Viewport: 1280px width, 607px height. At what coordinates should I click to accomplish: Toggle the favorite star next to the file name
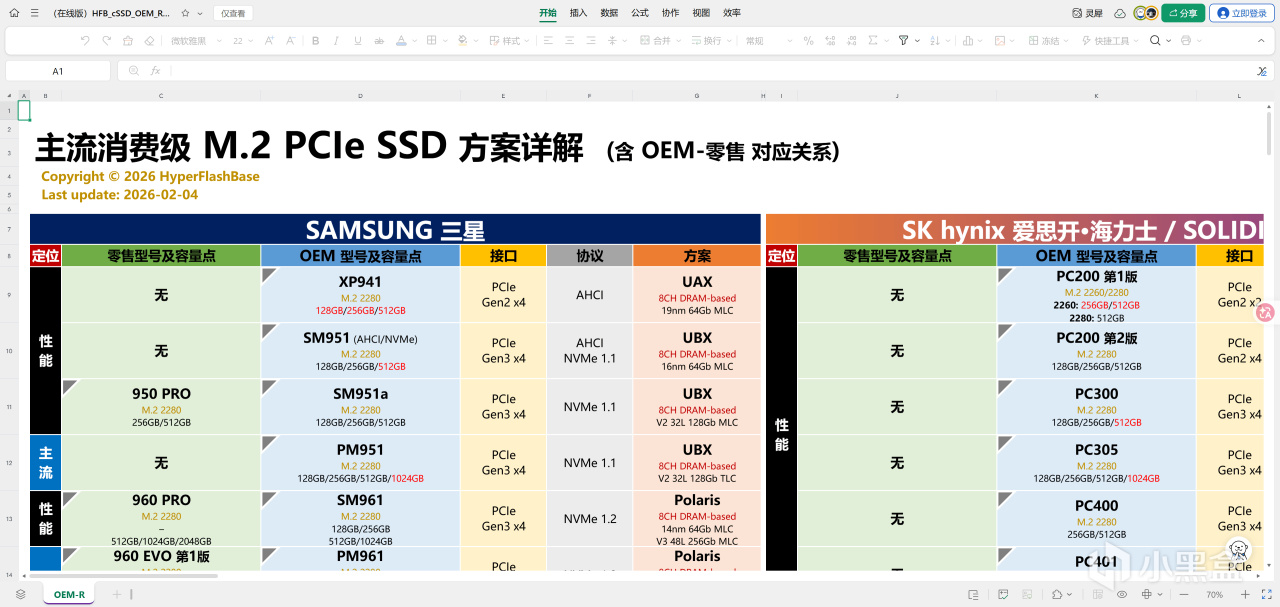[187, 13]
